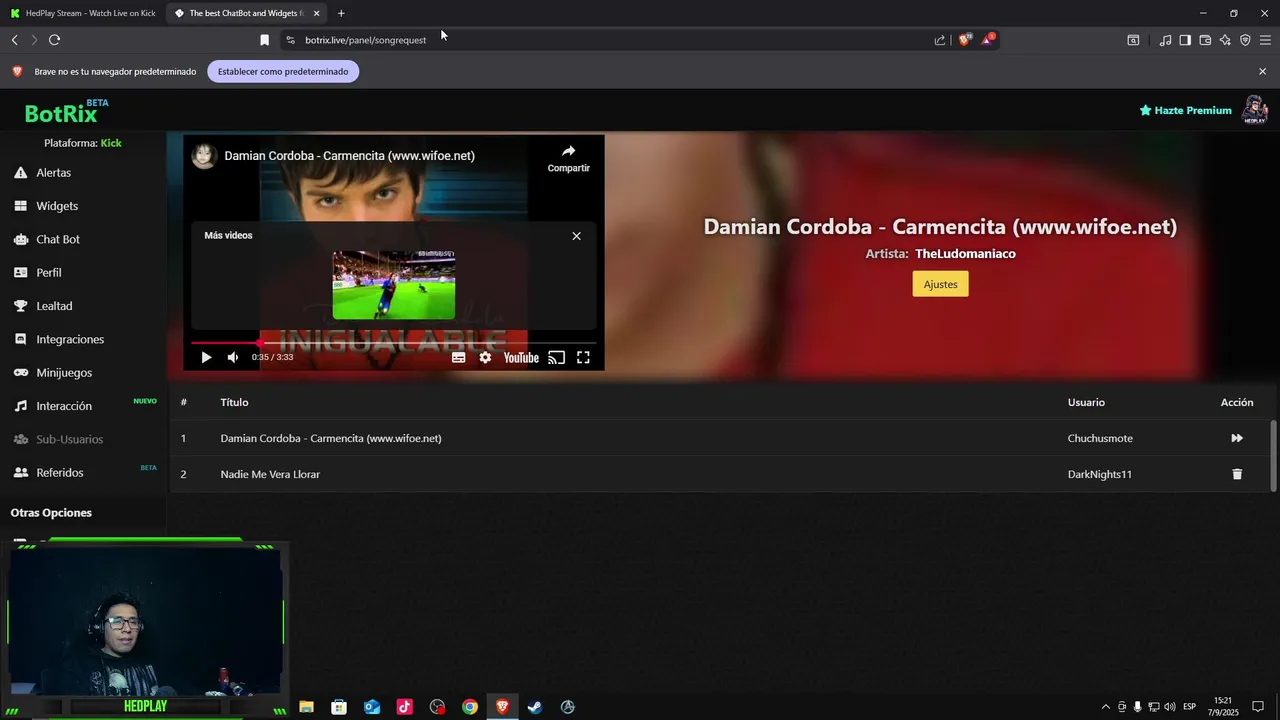Open Google Chrome from taskbar
The width and height of the screenshot is (1280, 720).
click(x=470, y=707)
